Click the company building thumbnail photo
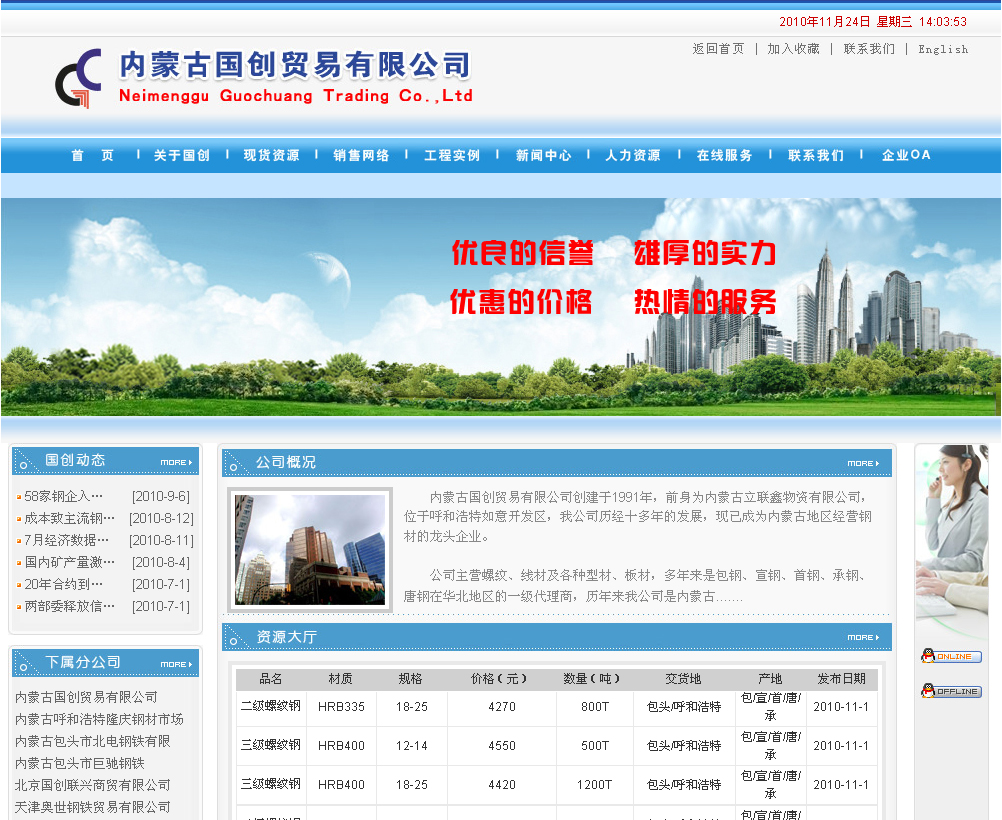The width and height of the screenshot is (1002, 820). 309,549
